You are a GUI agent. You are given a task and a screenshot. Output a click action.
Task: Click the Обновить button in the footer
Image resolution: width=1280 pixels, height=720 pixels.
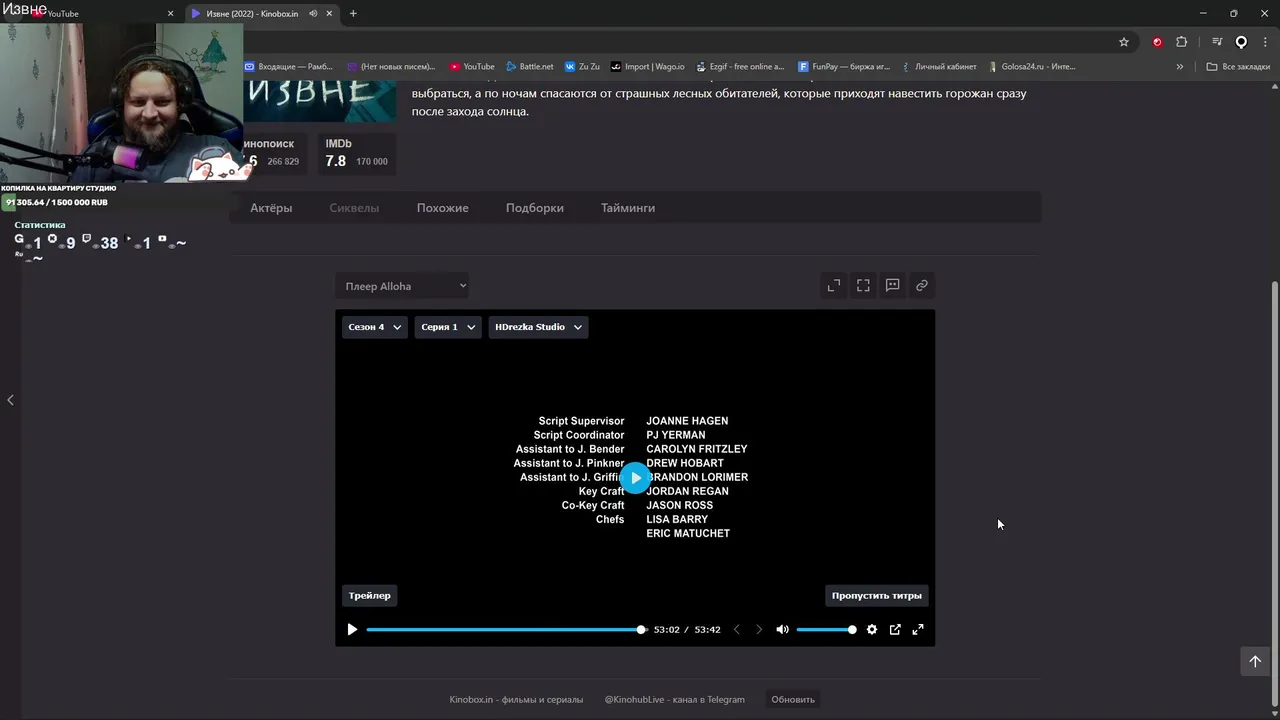(793, 700)
